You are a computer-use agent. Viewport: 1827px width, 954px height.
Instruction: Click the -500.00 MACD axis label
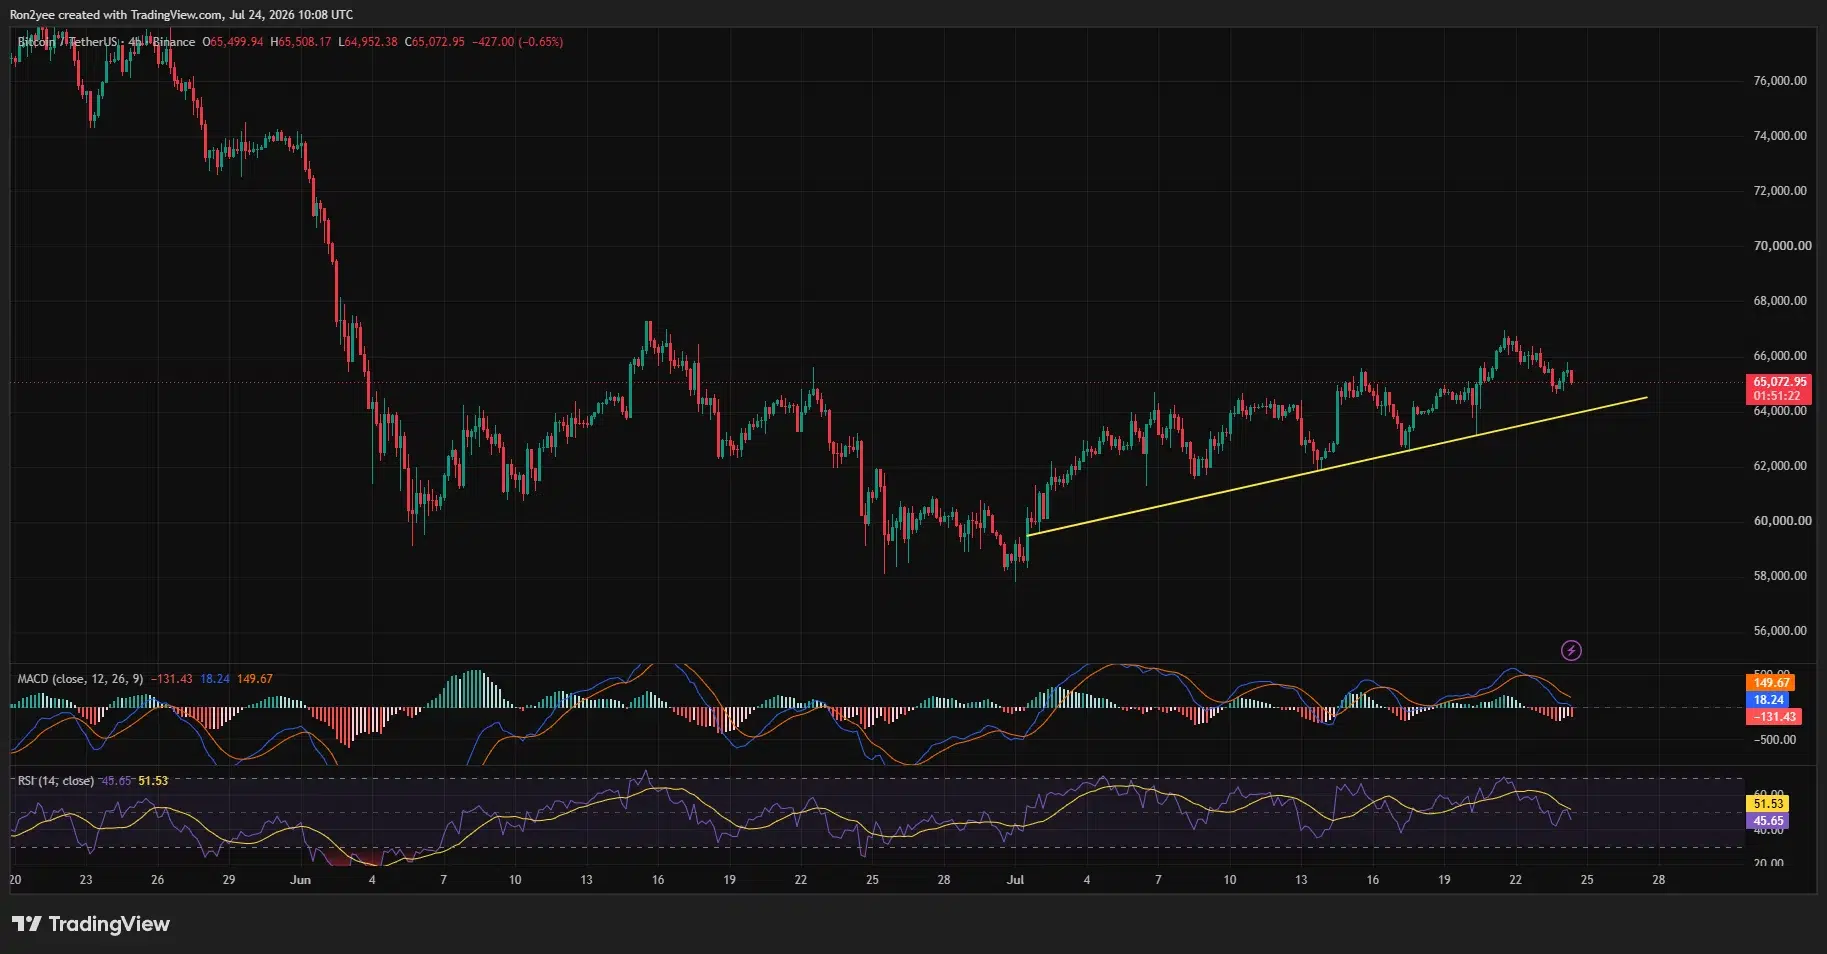click(1775, 740)
